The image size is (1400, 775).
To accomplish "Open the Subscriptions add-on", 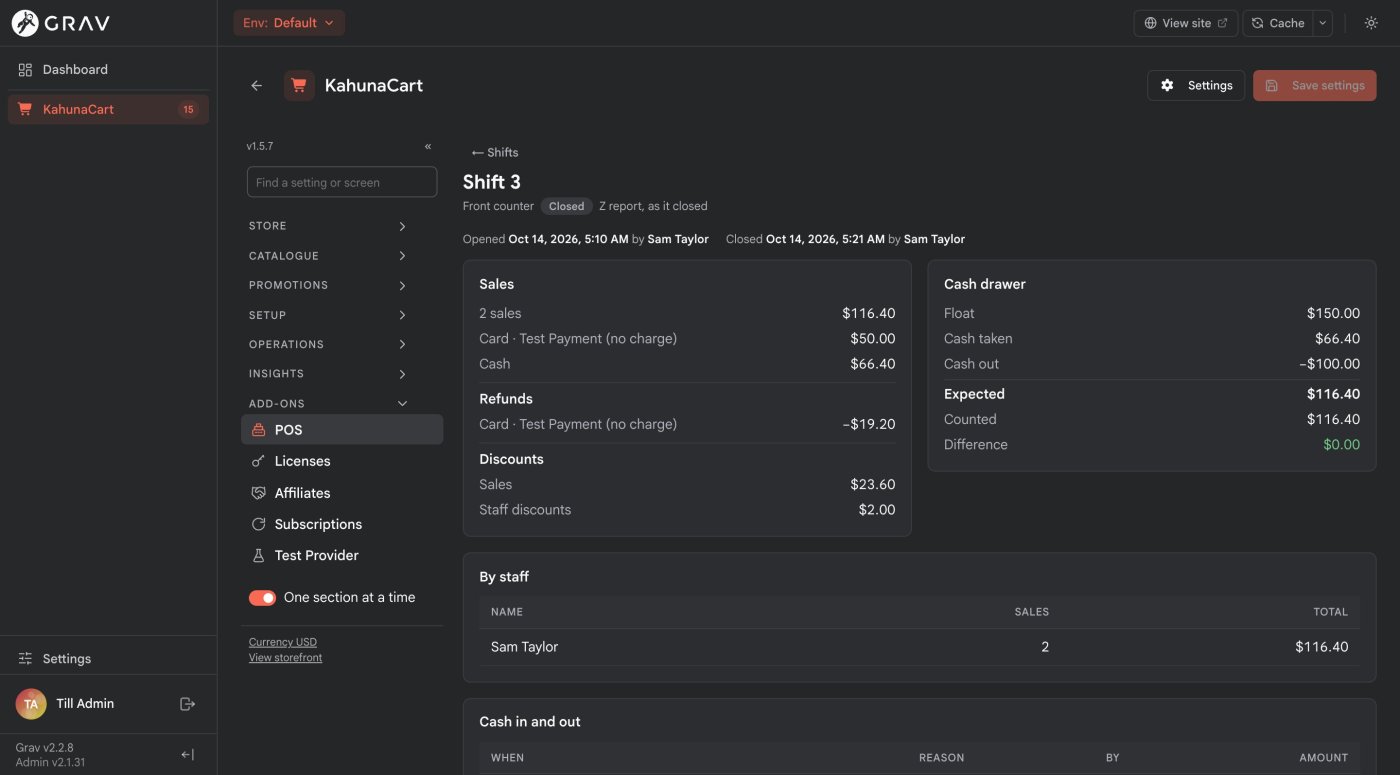I will click(x=342, y=524).
